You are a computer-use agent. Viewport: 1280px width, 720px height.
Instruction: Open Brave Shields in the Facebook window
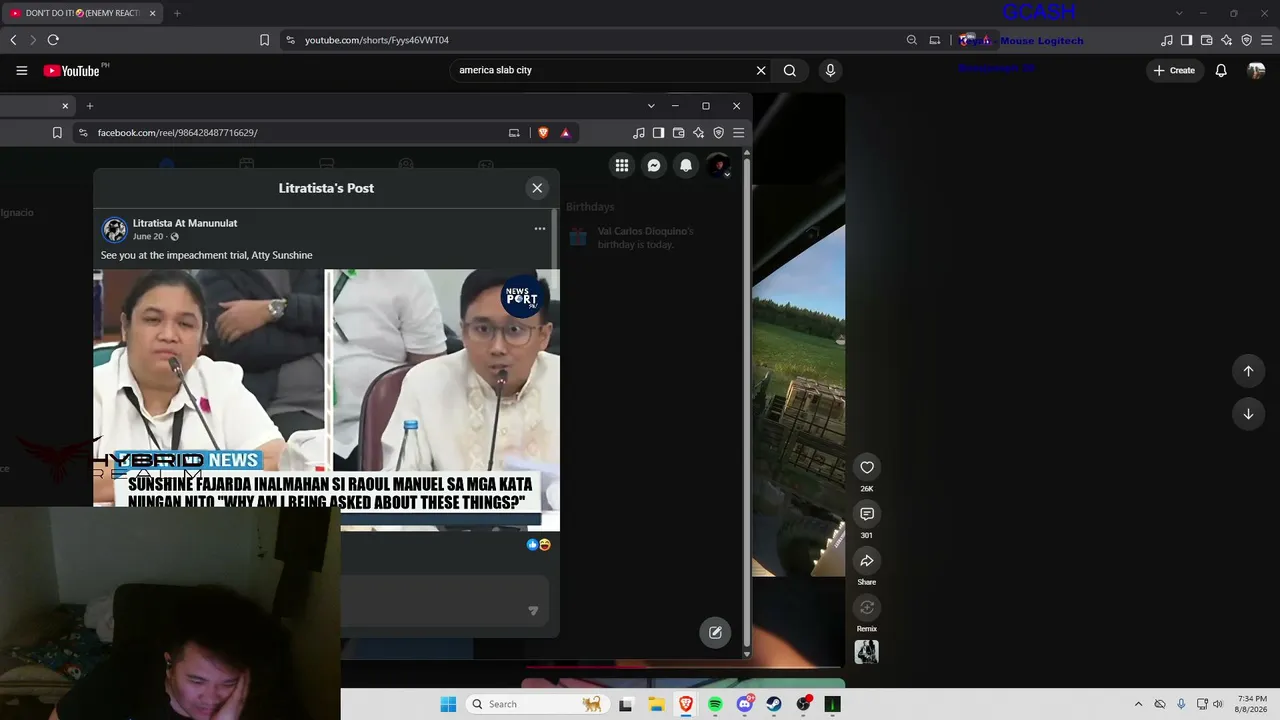coord(543,133)
